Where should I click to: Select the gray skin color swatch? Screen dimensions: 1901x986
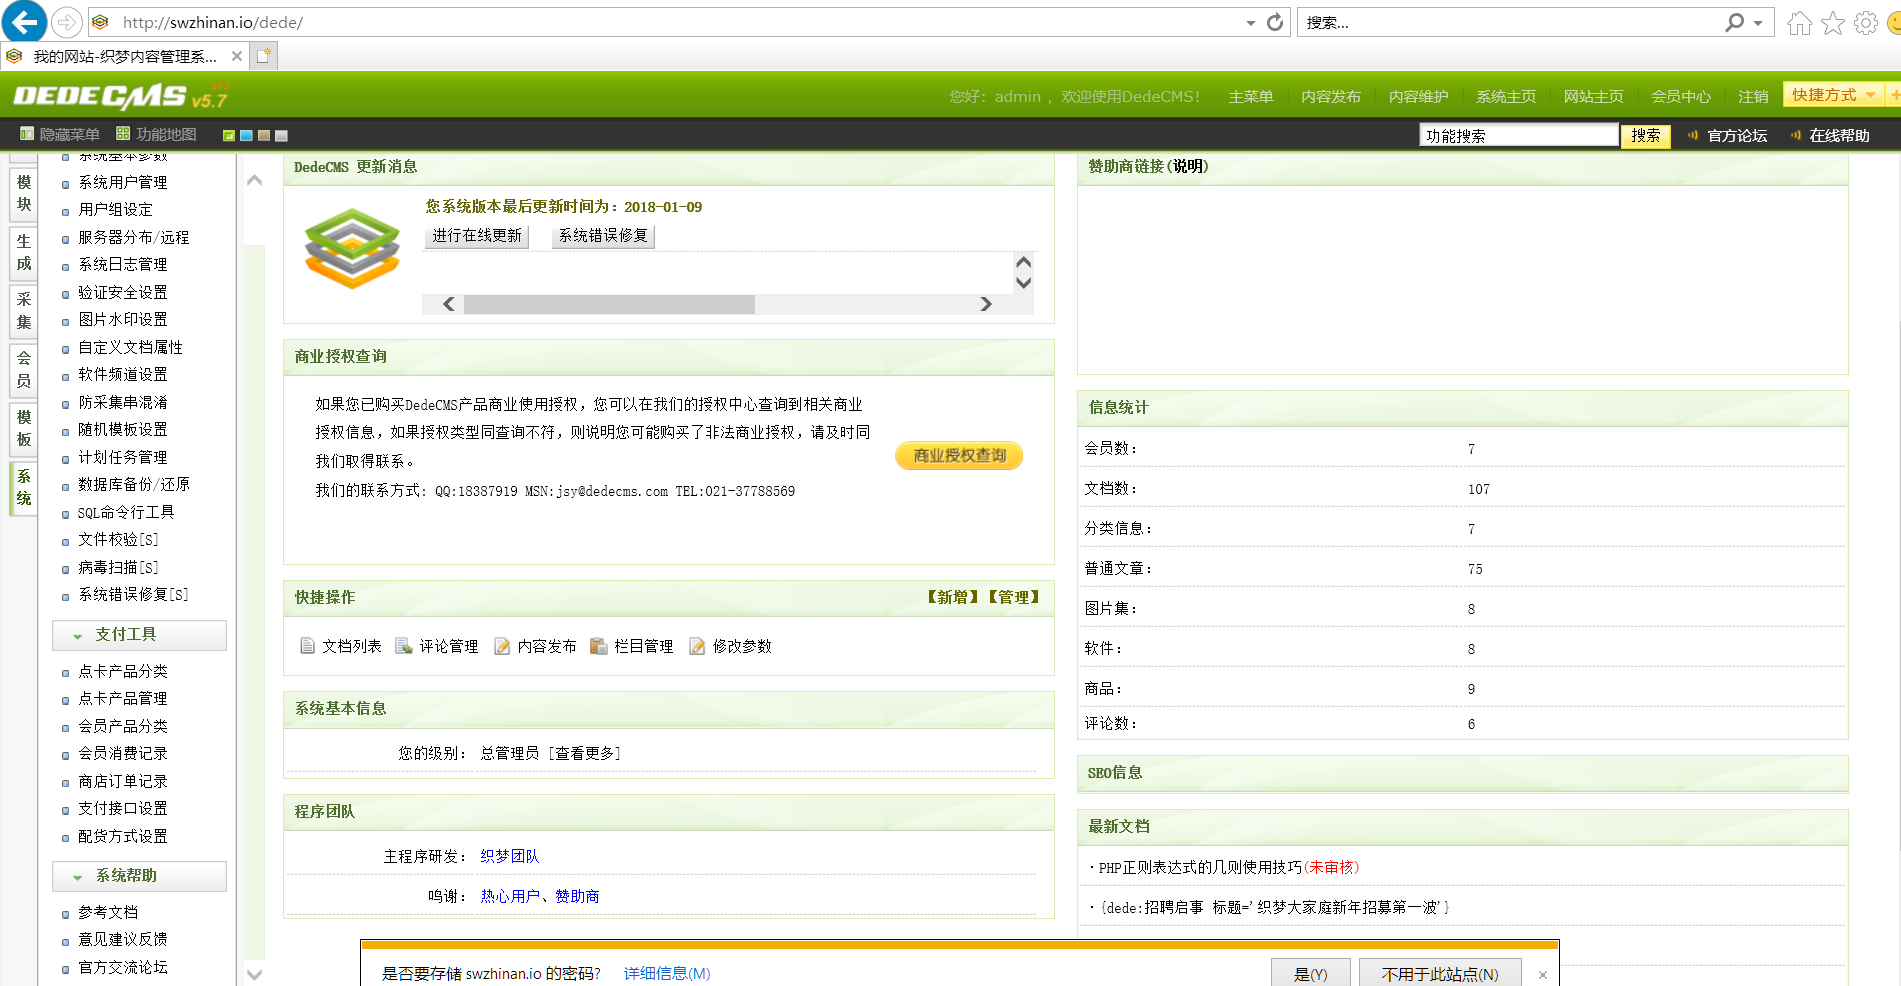(281, 135)
